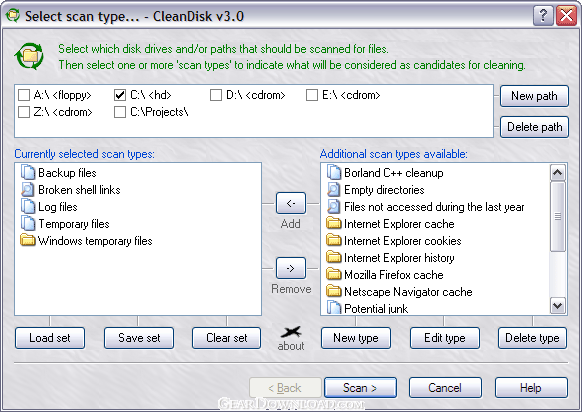This screenshot has height=412, width=582.
Task: Click the Netscape Navigator cache folder icon
Action: [334, 291]
